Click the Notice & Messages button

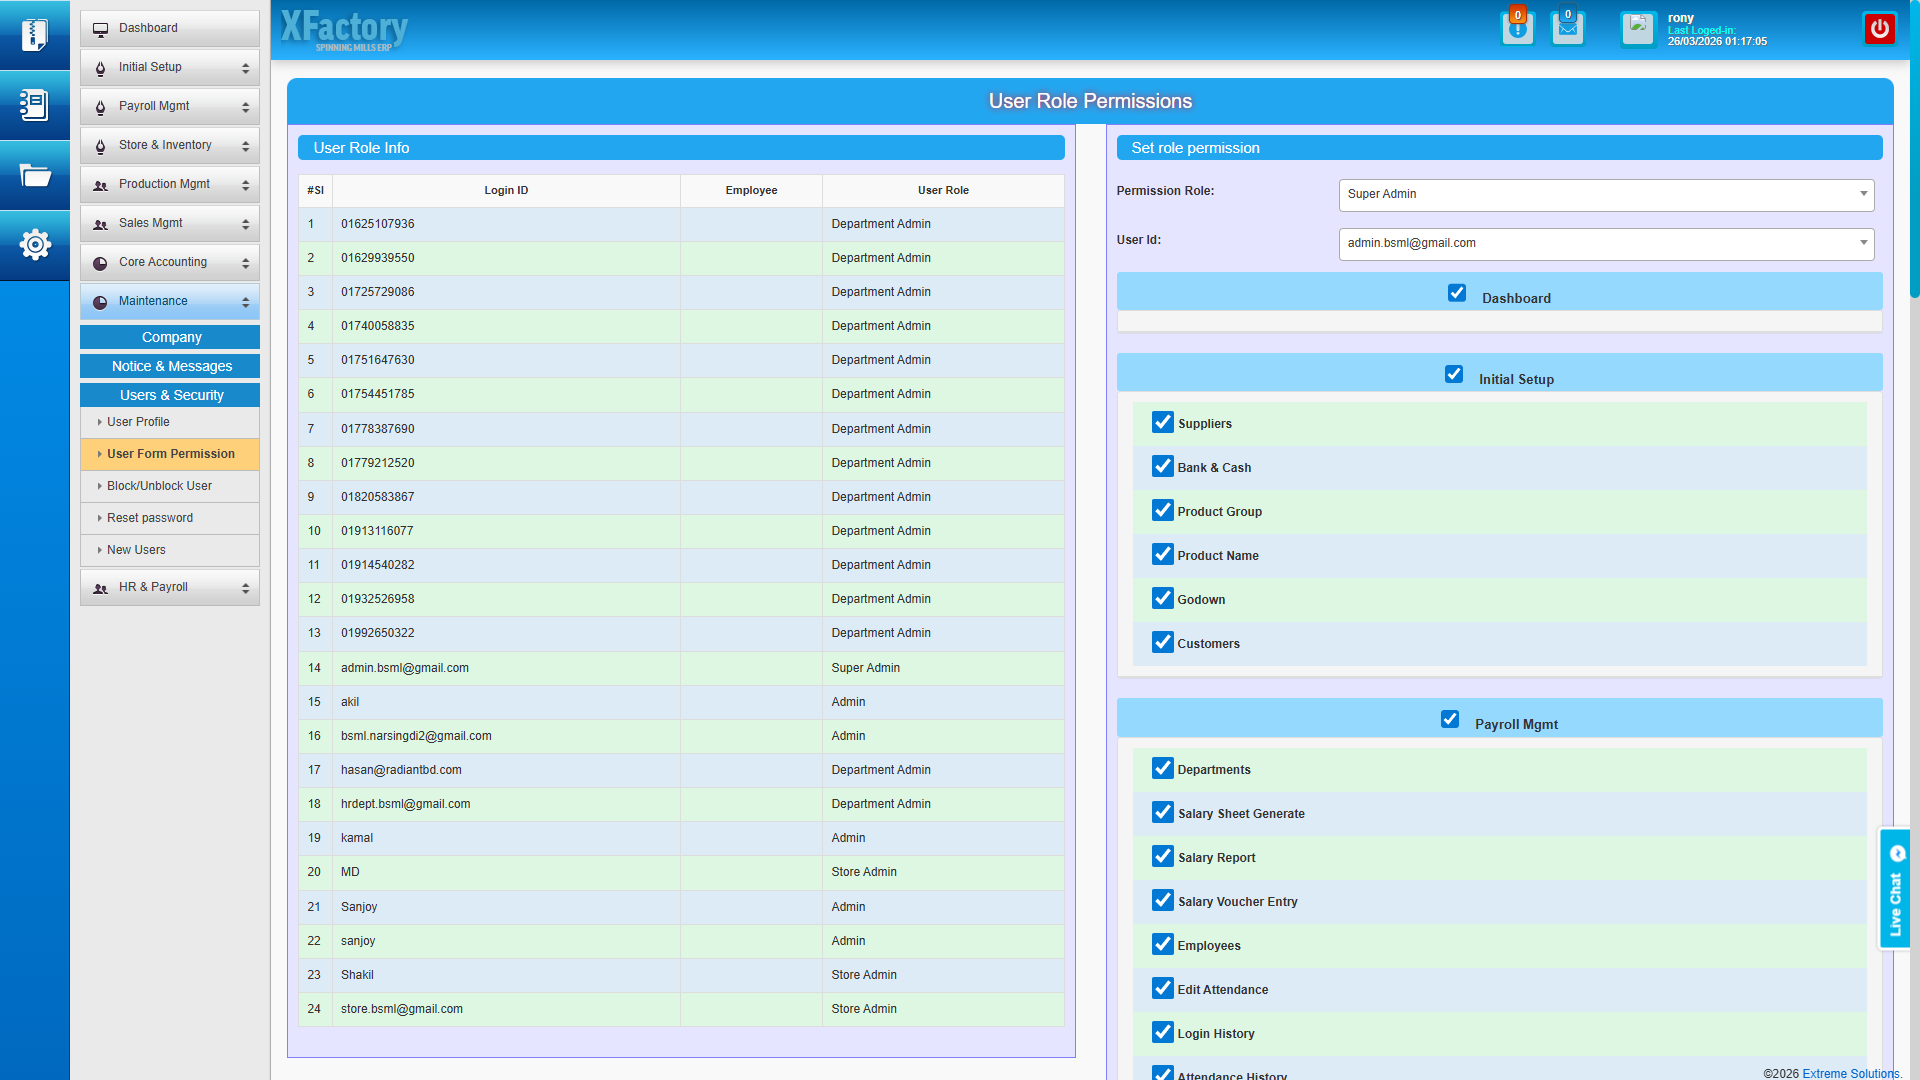click(171, 366)
